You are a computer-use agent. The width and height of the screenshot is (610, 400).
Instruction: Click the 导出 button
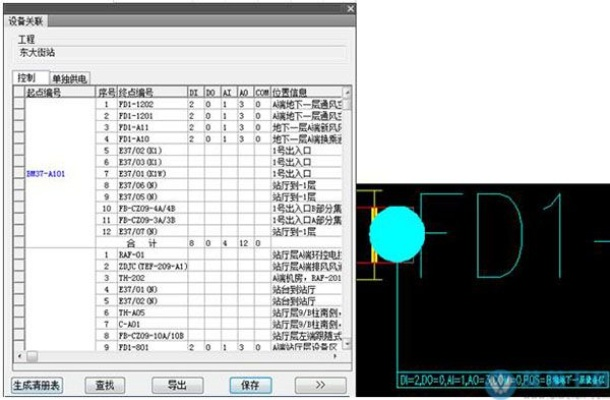coord(177,384)
